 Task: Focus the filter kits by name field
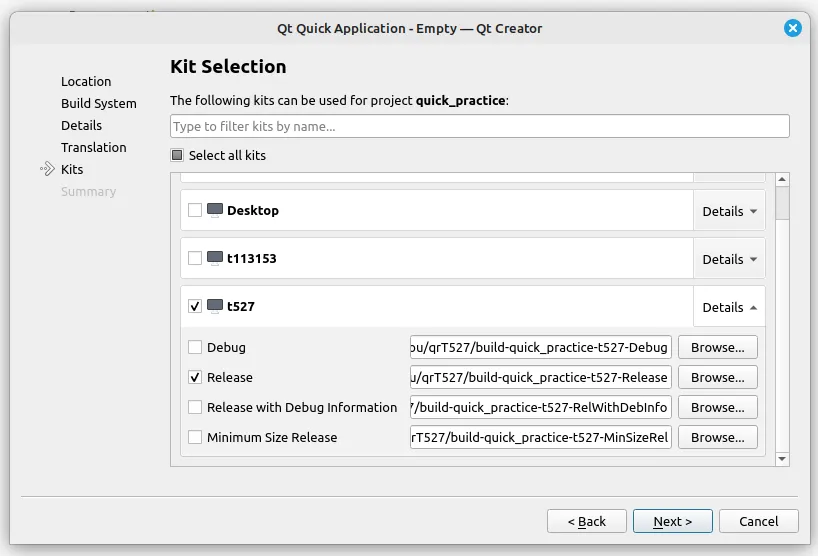[x=479, y=126]
